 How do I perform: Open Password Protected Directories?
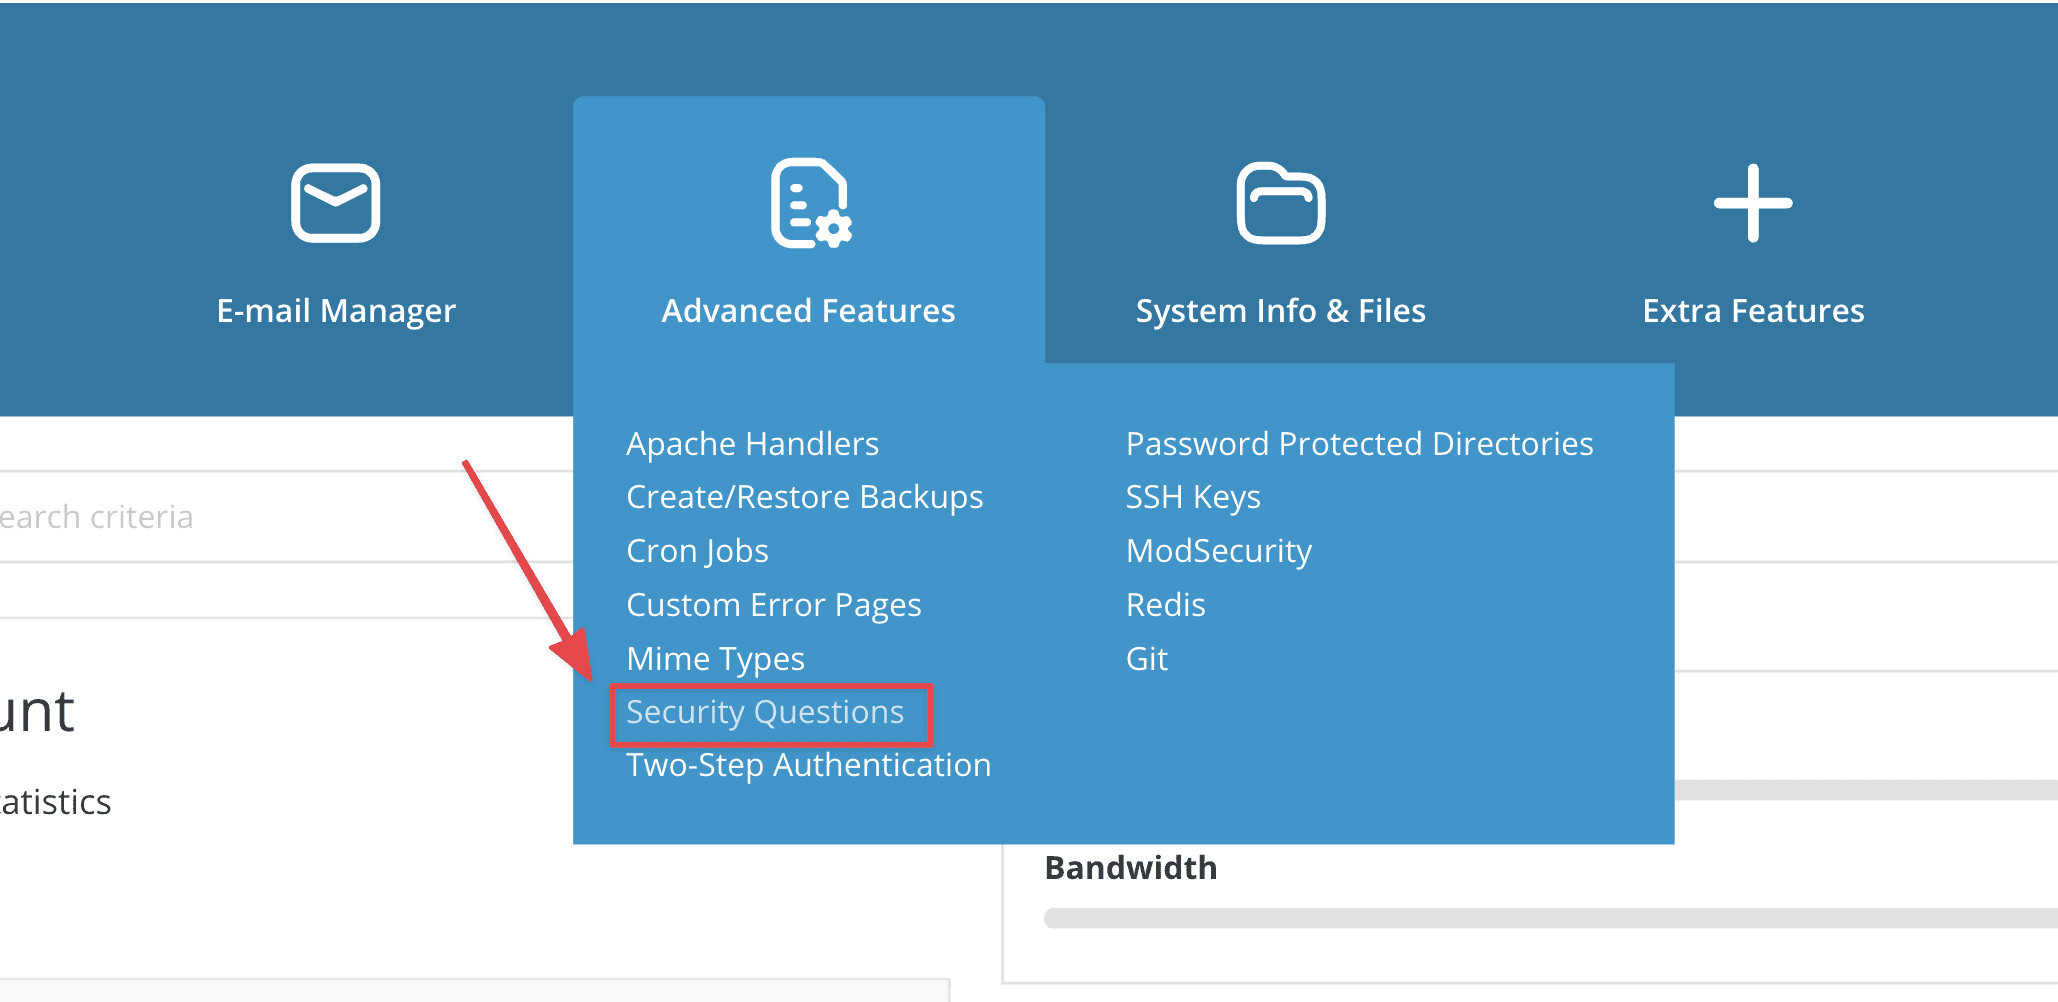(x=1359, y=443)
